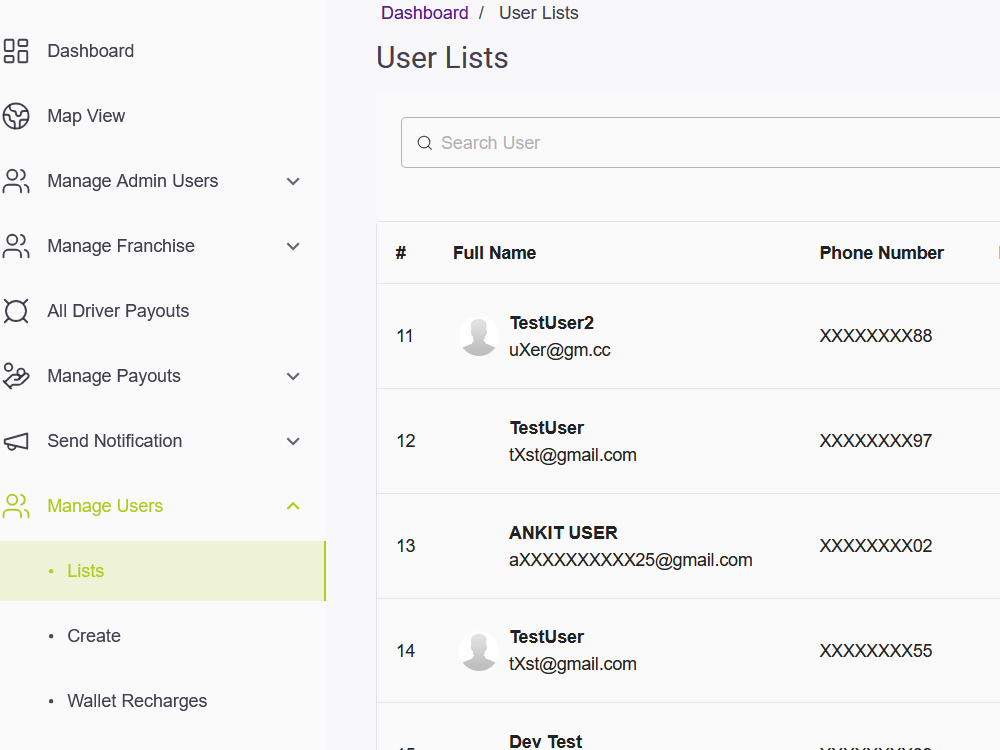
Task: Click the All Driver Payouts icon
Action: click(x=16, y=311)
